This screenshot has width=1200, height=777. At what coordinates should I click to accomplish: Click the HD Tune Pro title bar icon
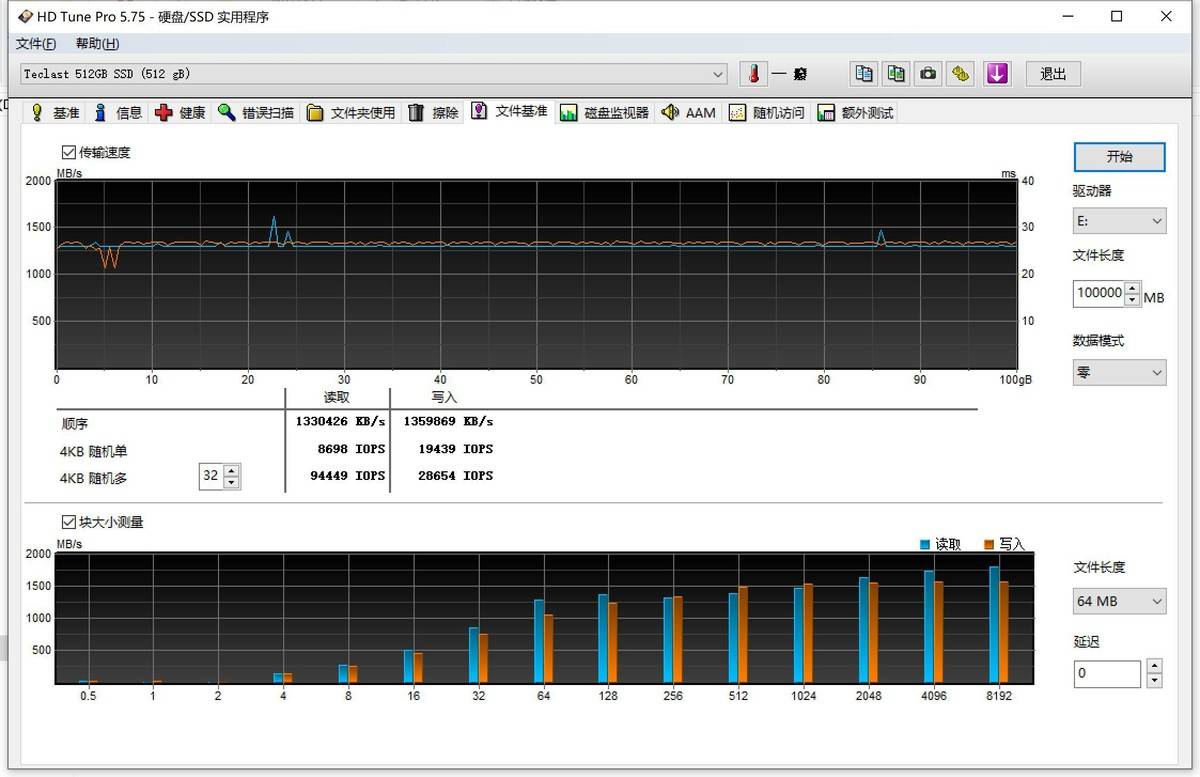pyautogui.click(x=25, y=16)
